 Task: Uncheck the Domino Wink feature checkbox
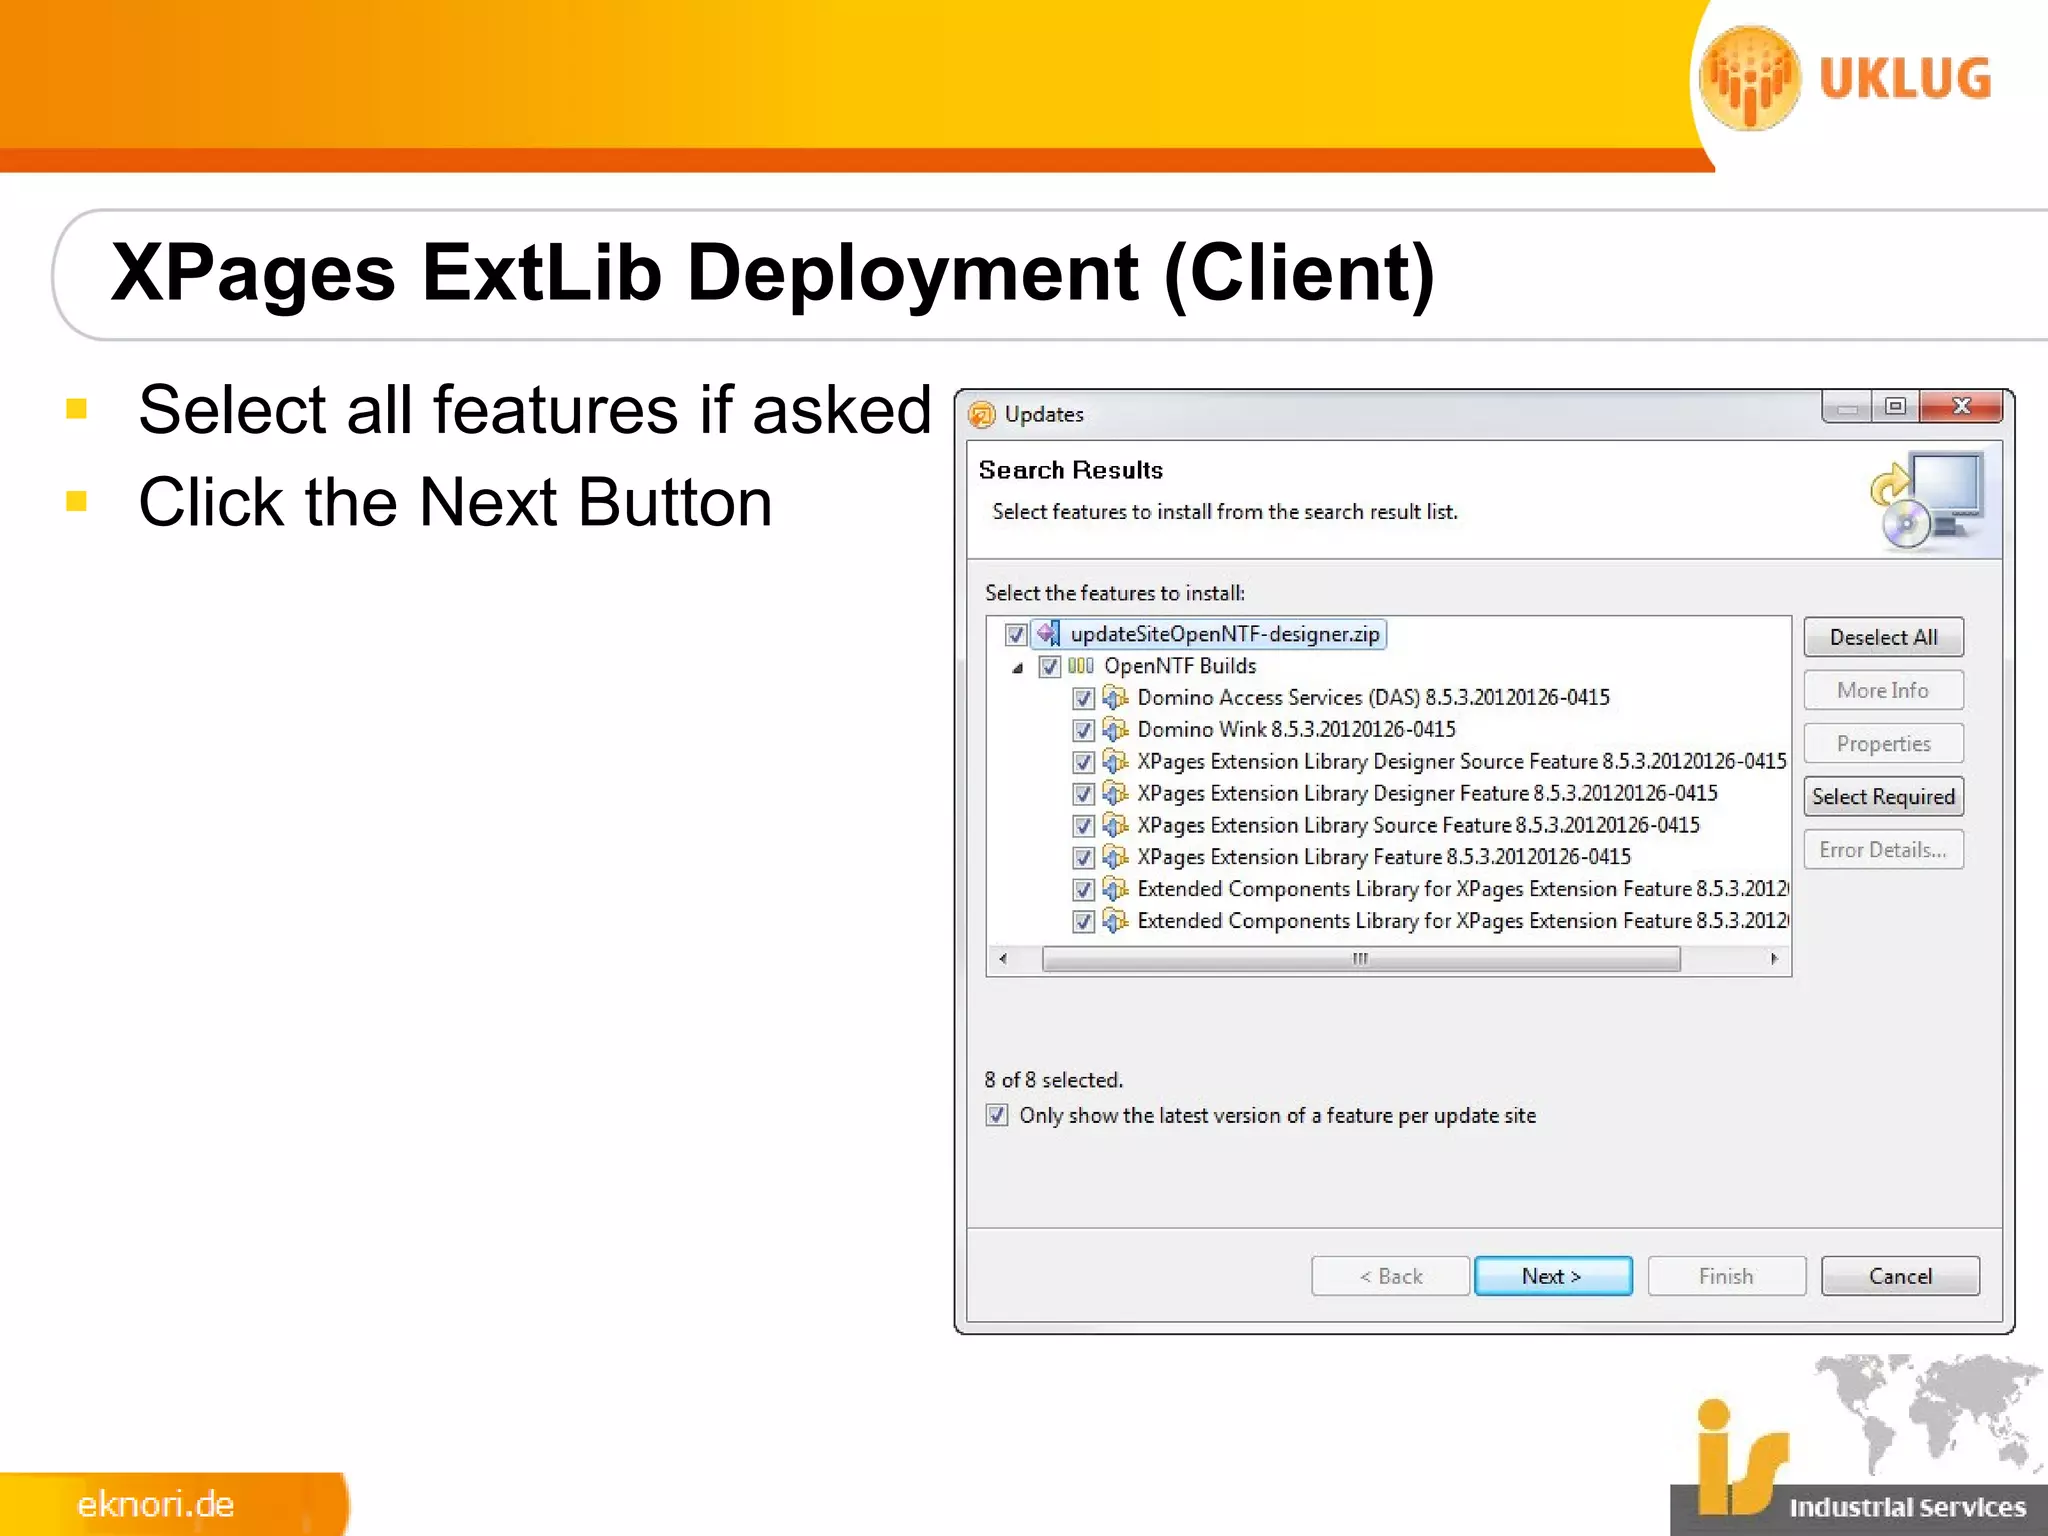[x=1083, y=730]
